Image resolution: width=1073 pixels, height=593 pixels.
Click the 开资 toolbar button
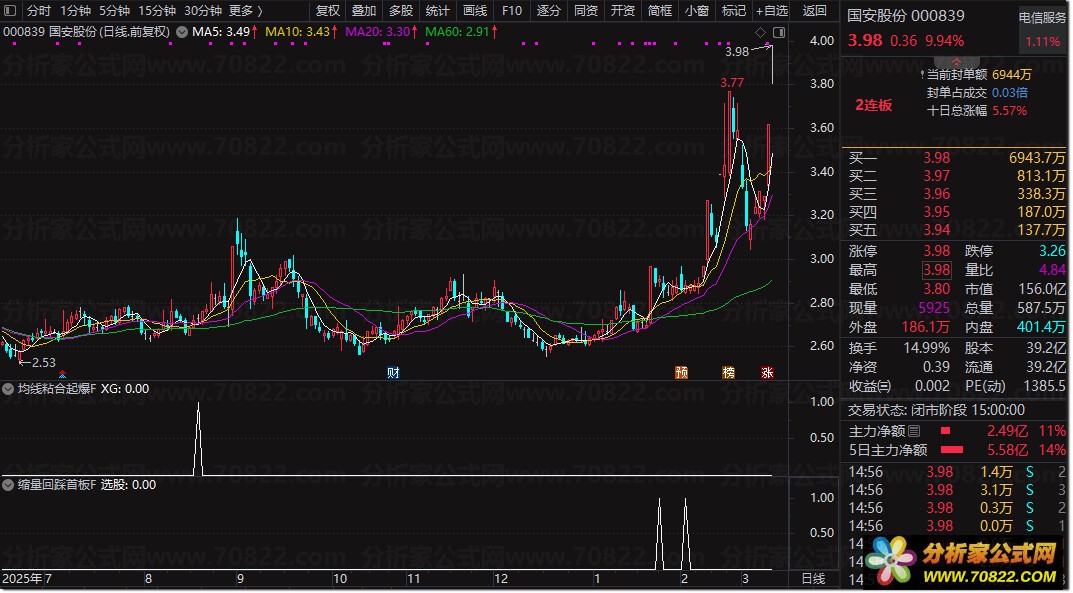click(623, 11)
